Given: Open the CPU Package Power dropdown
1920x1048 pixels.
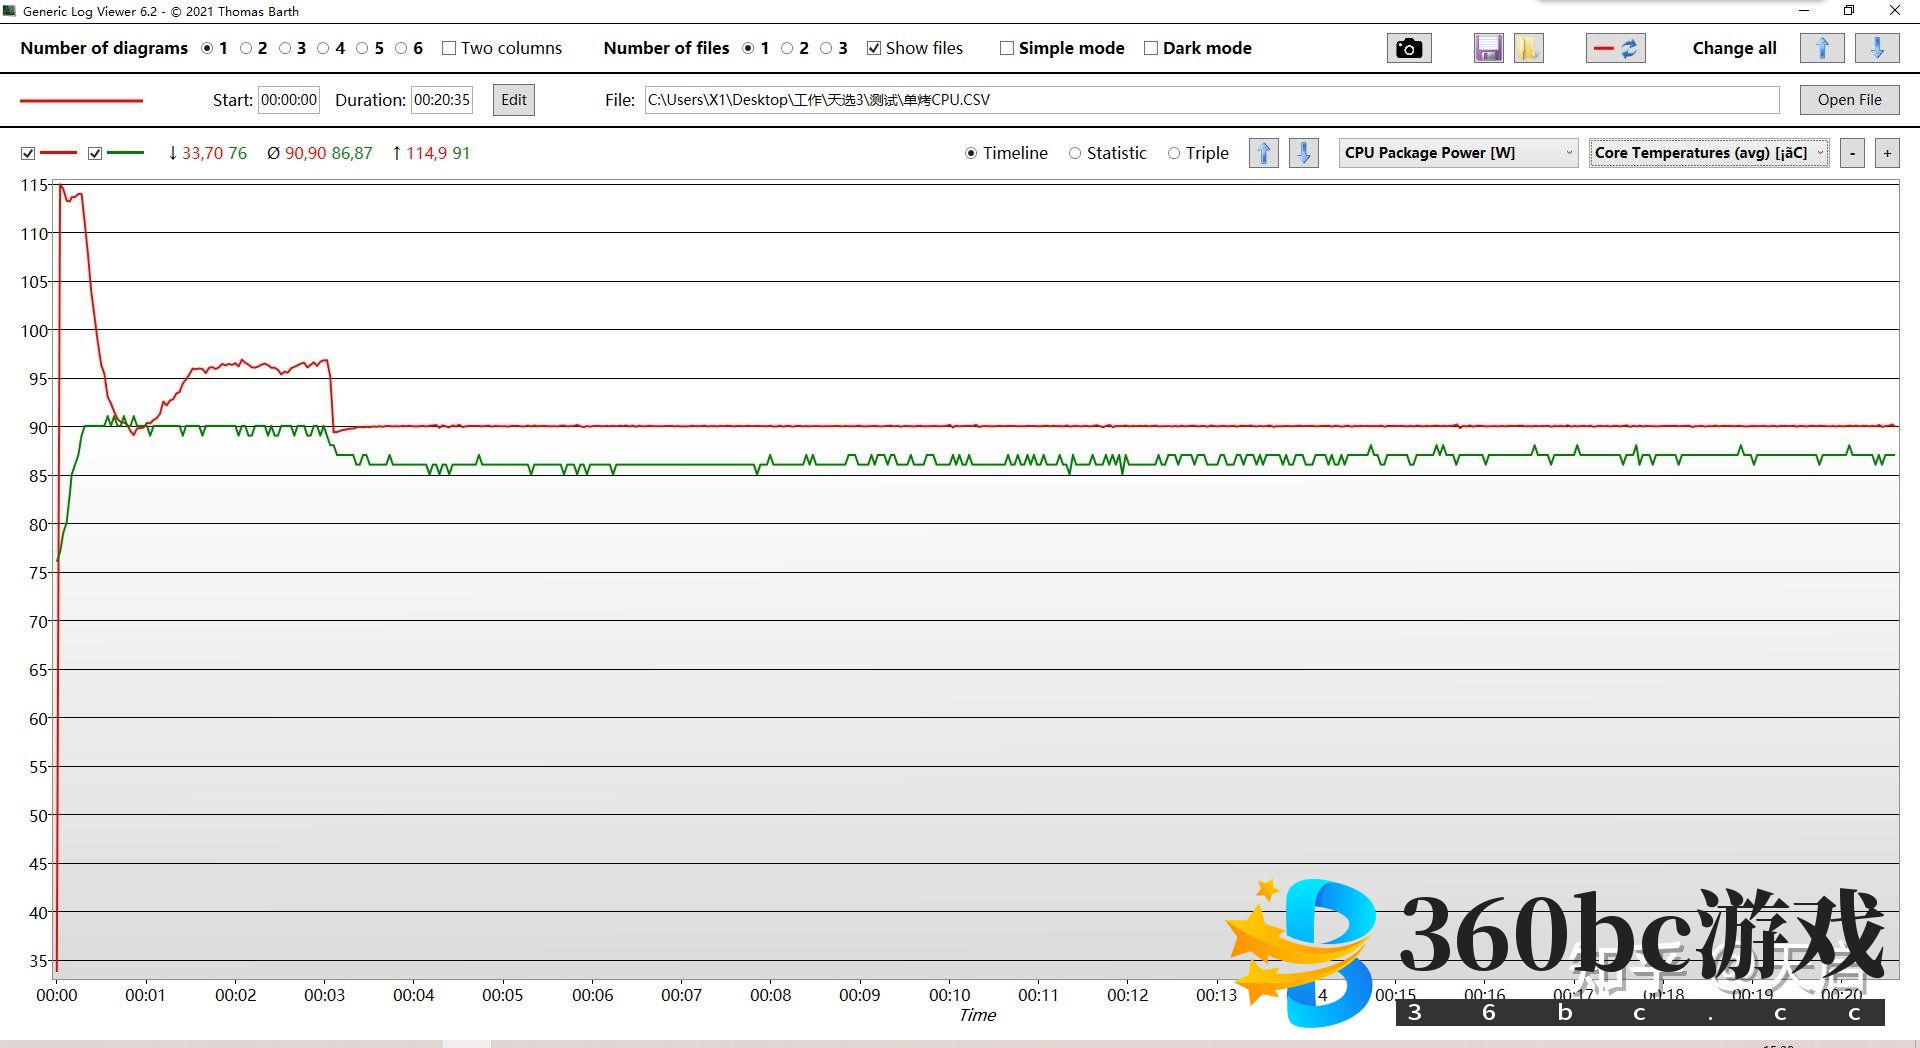Looking at the screenshot, I should click(x=1458, y=153).
